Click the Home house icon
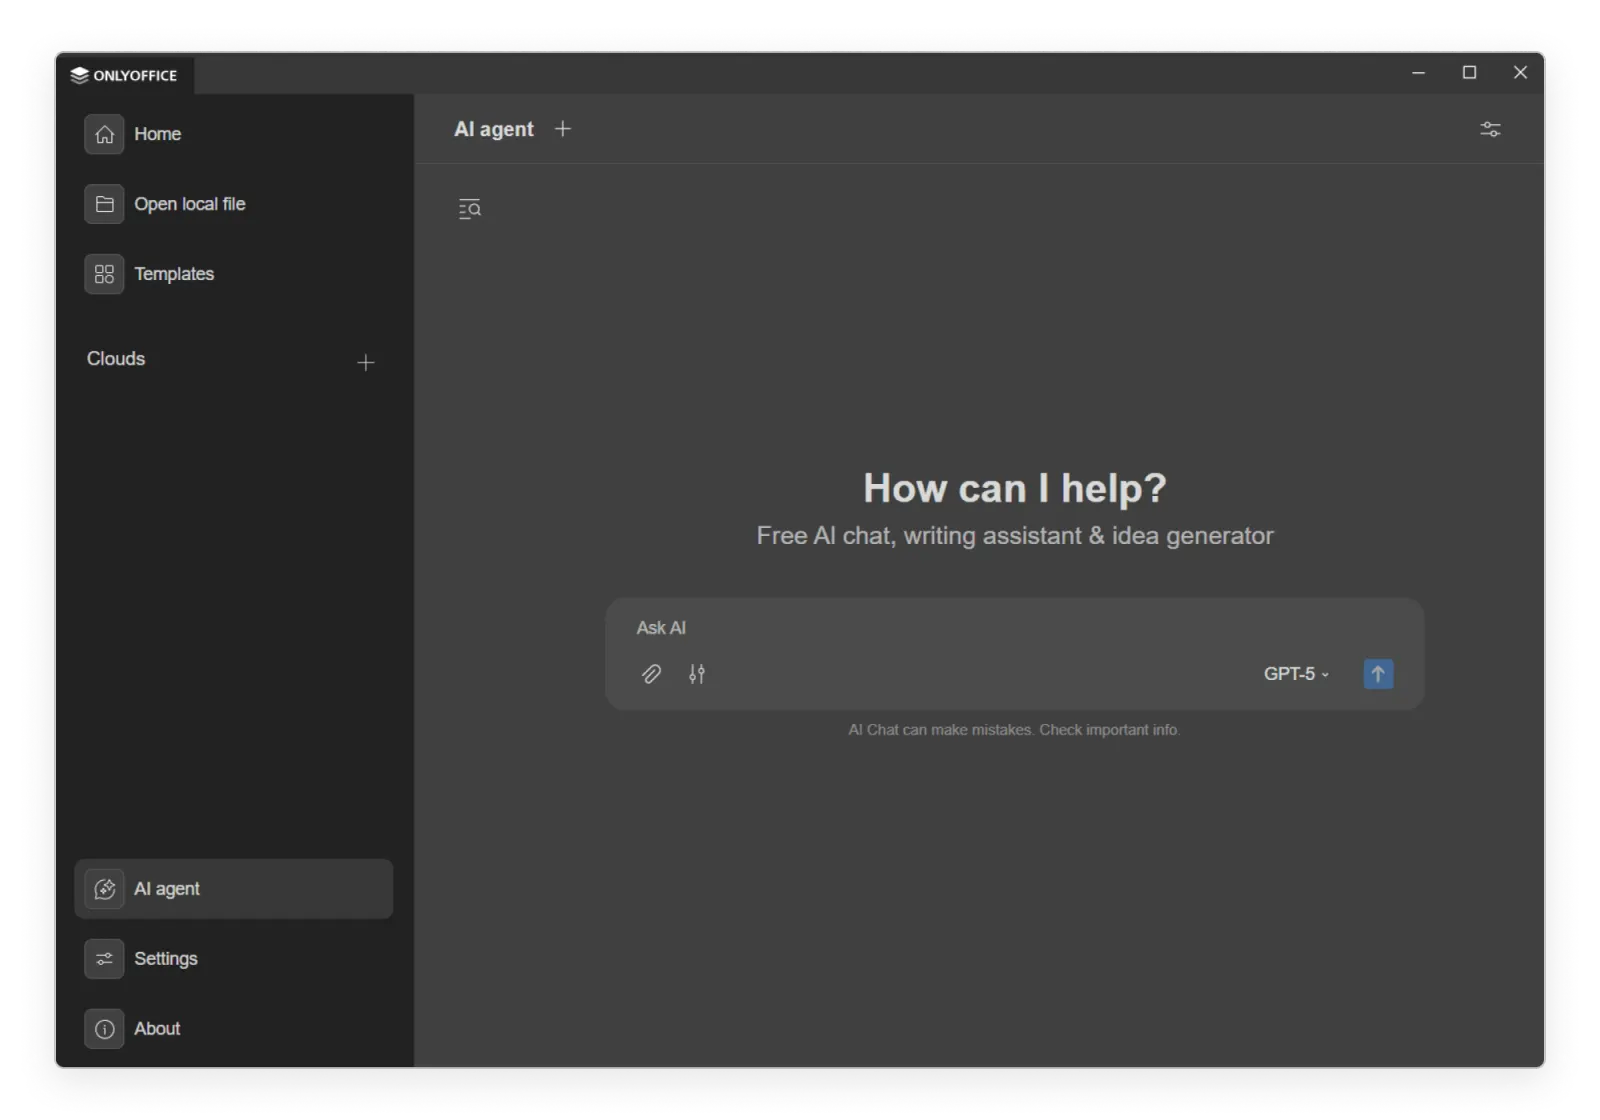1600x1120 pixels. point(104,134)
